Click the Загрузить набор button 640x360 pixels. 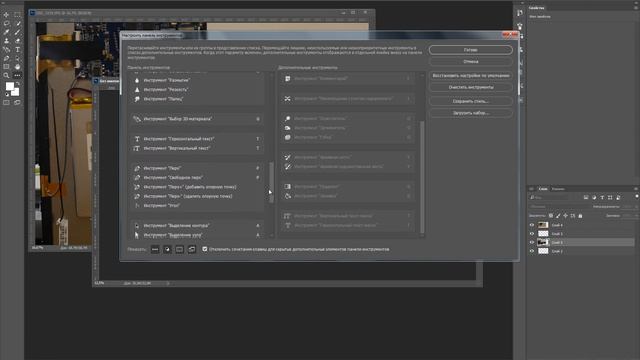point(471,113)
